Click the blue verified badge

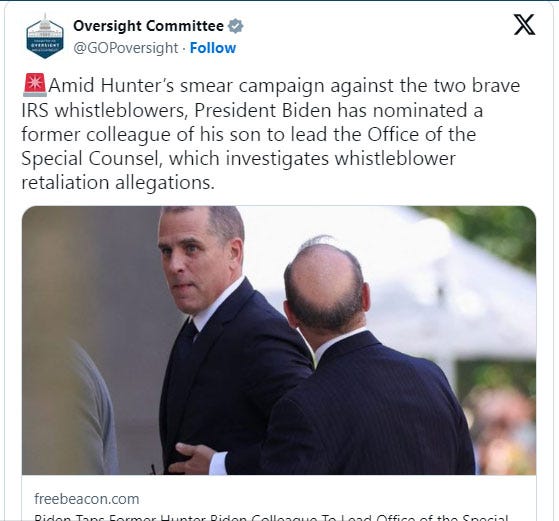tap(235, 26)
